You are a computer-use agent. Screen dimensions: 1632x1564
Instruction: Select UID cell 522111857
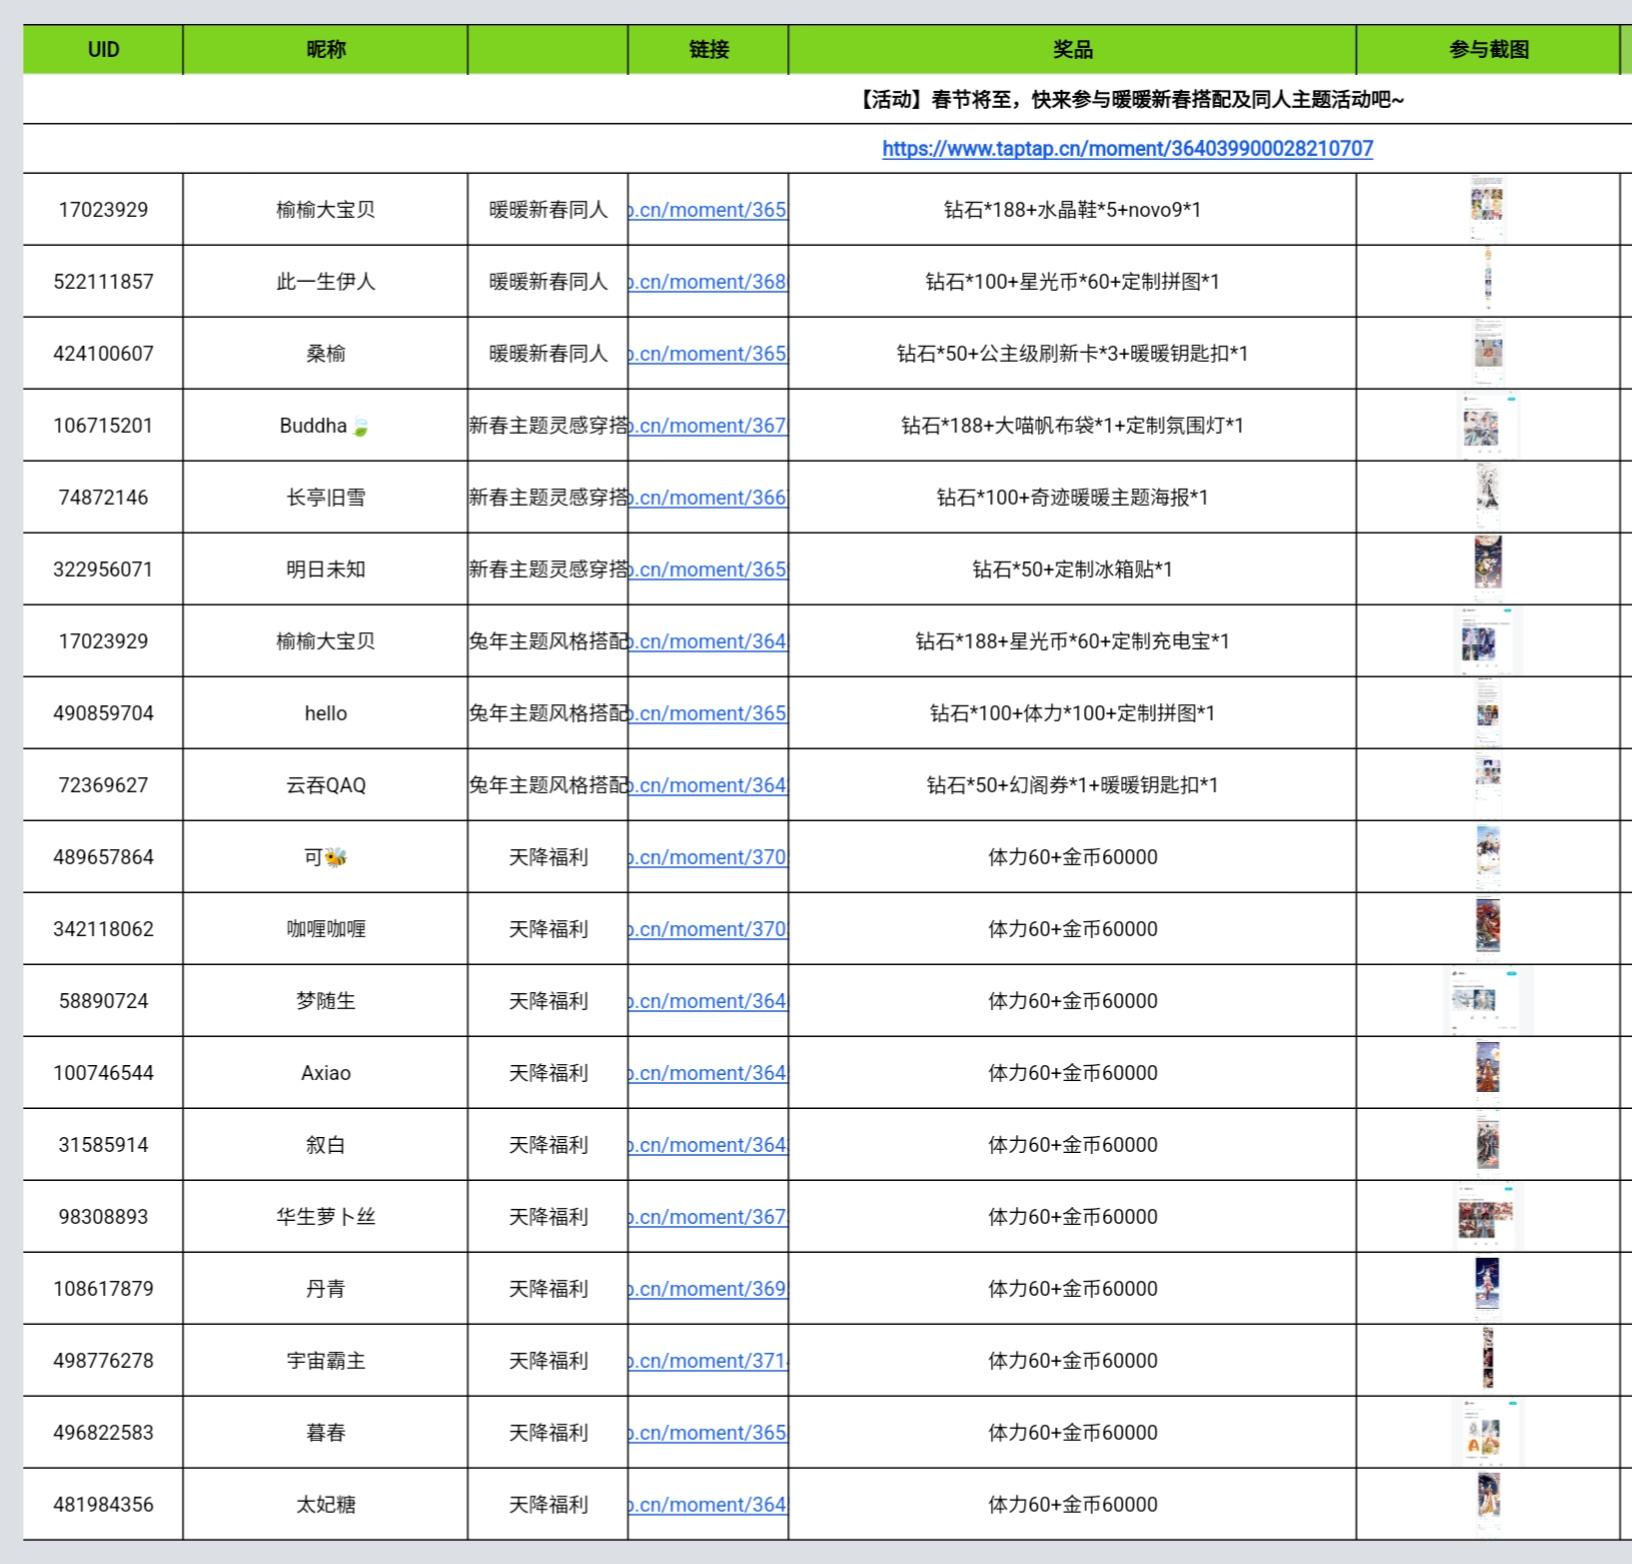tap(103, 282)
